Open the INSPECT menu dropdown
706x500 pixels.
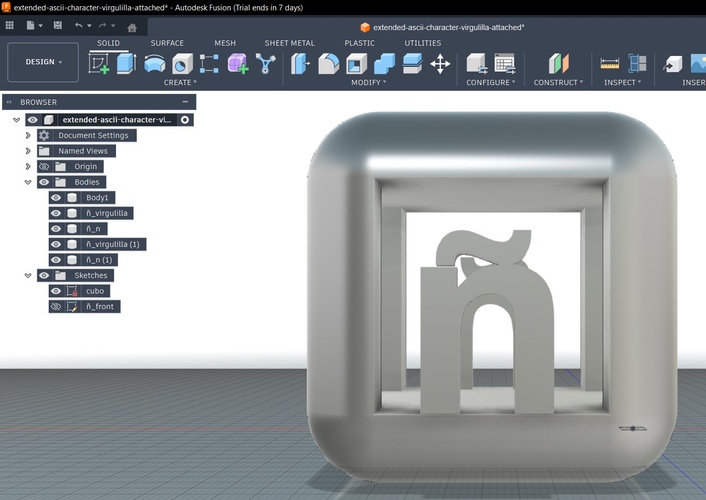tap(622, 82)
